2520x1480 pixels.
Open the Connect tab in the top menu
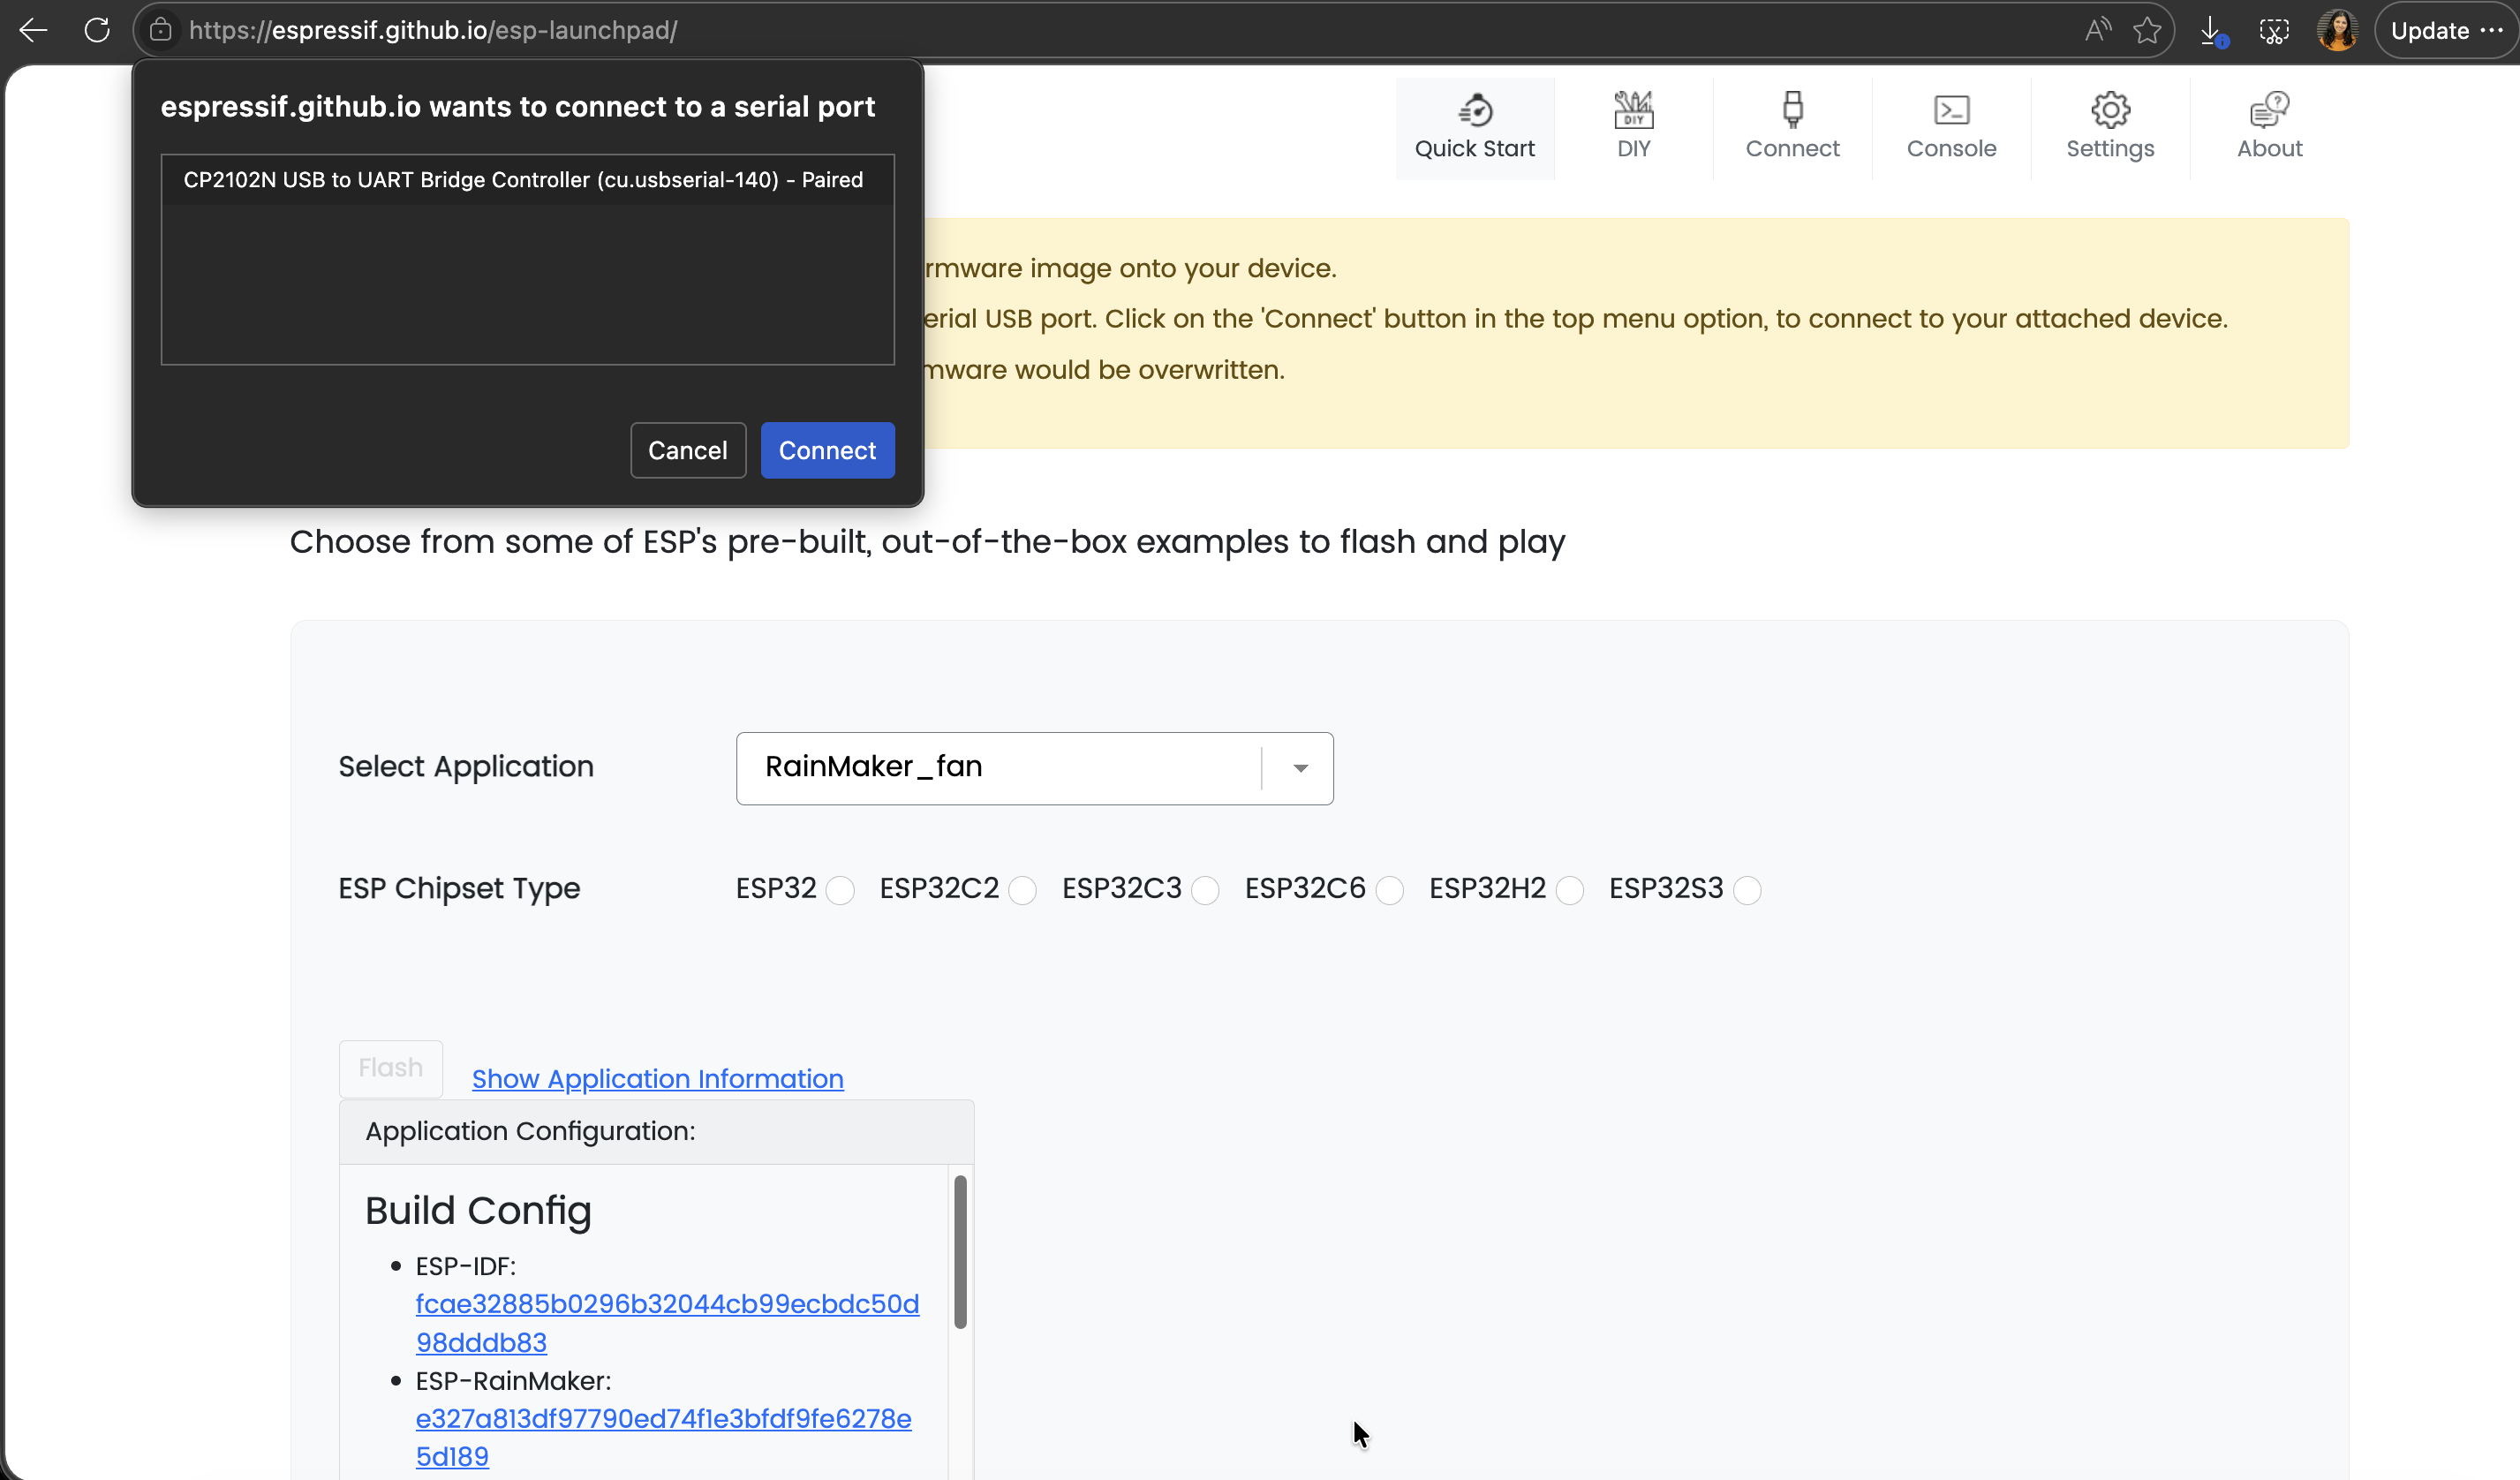click(1792, 128)
